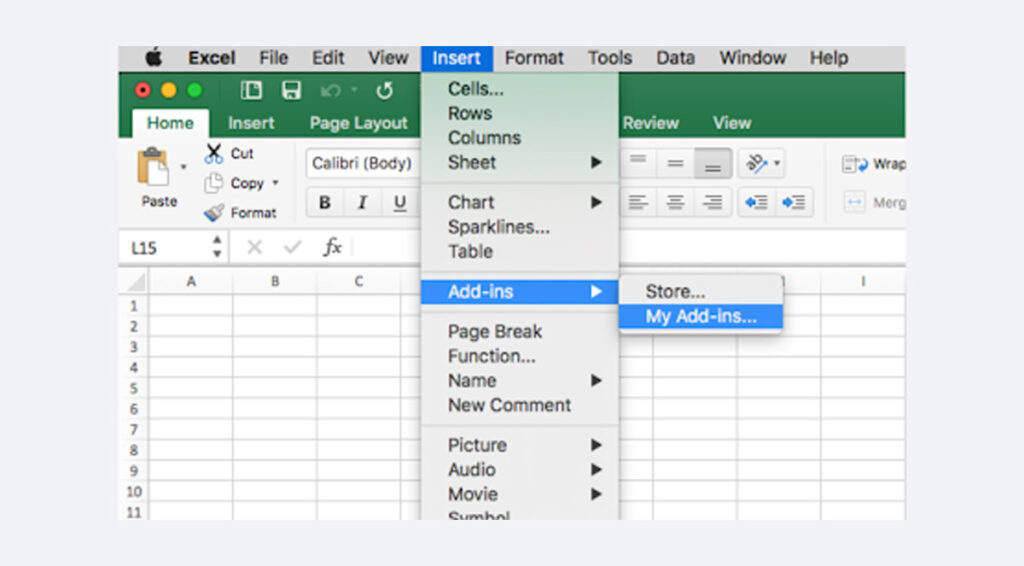The image size is (1024, 566).
Task: Choose Cells... from Insert menu
Action: click(x=520, y=89)
